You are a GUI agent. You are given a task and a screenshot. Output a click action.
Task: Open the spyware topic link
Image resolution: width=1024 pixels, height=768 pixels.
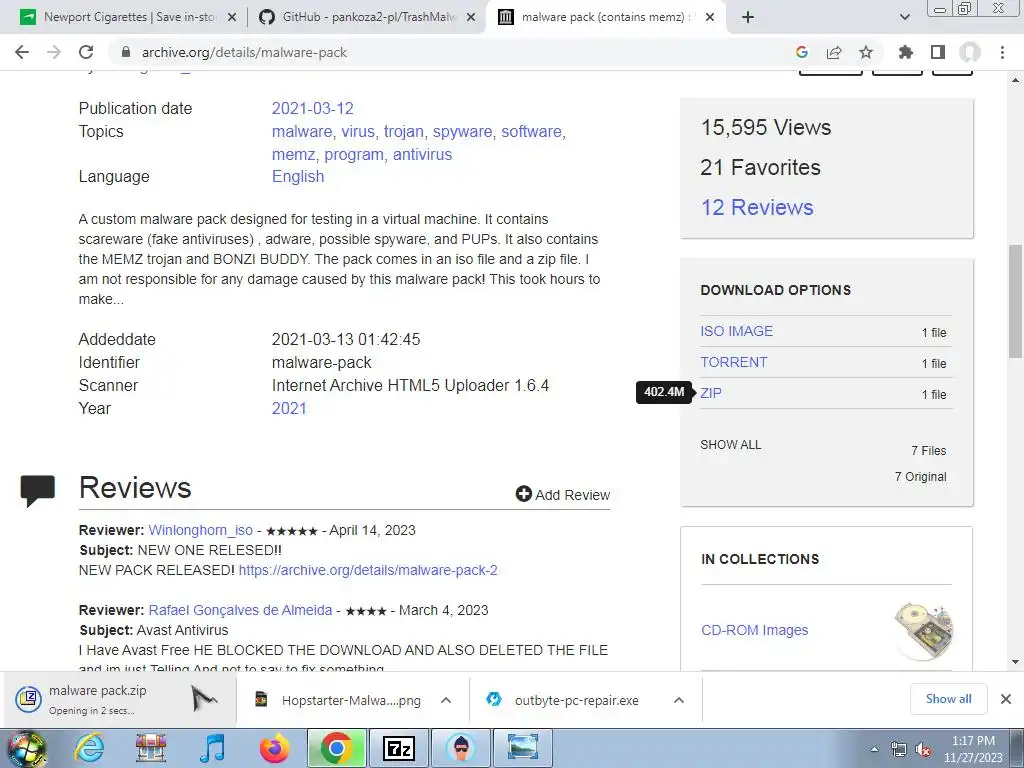tap(462, 131)
